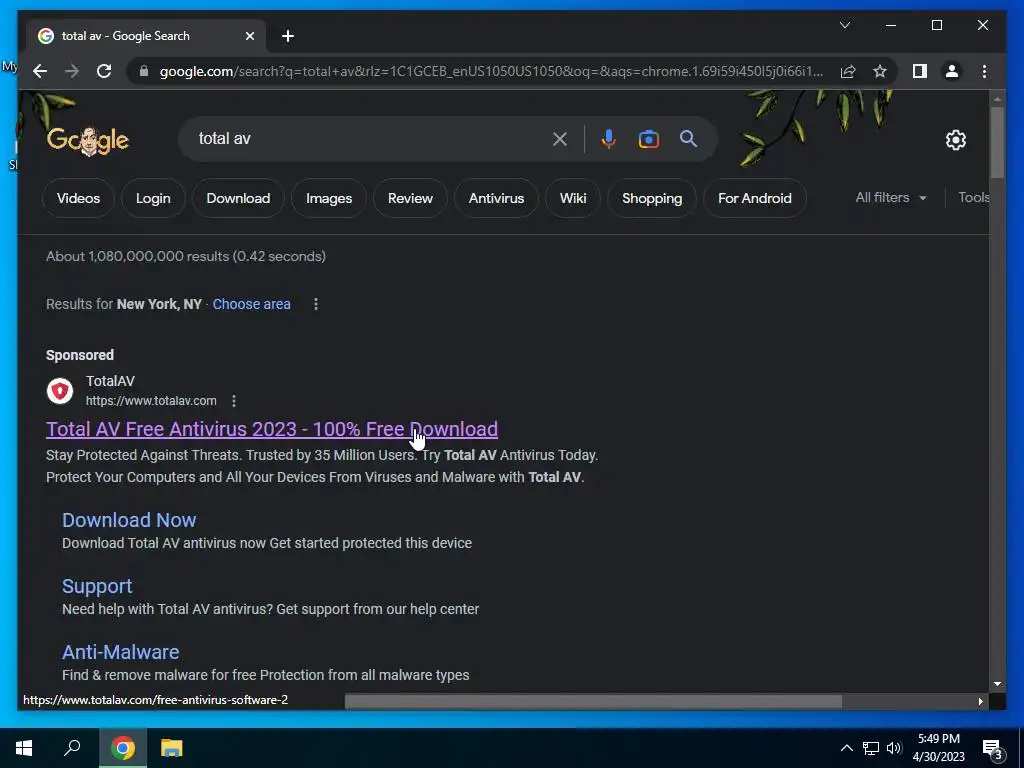
Task: Search by image with the camera icon
Action: (x=648, y=139)
